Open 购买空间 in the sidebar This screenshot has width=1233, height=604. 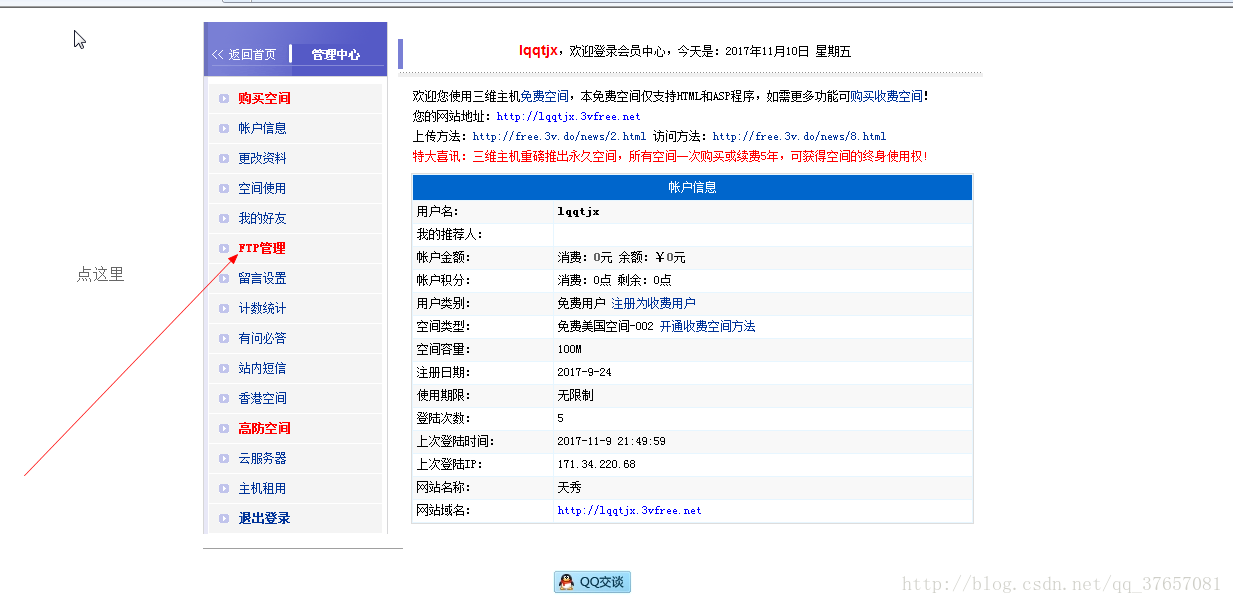(x=264, y=98)
